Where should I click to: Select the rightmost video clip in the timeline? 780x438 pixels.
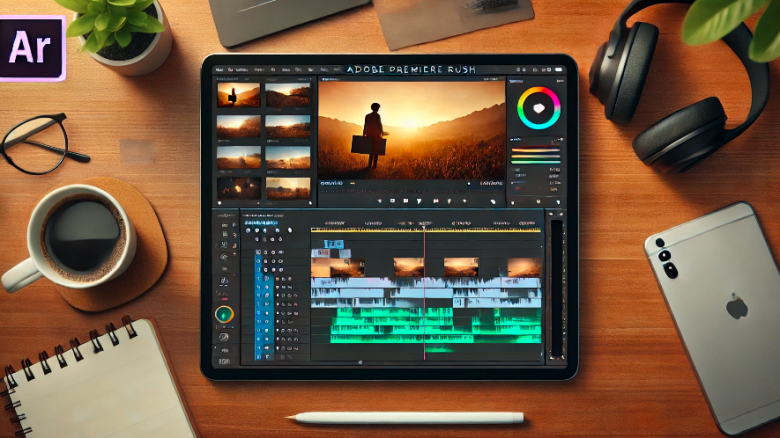[x=524, y=267]
